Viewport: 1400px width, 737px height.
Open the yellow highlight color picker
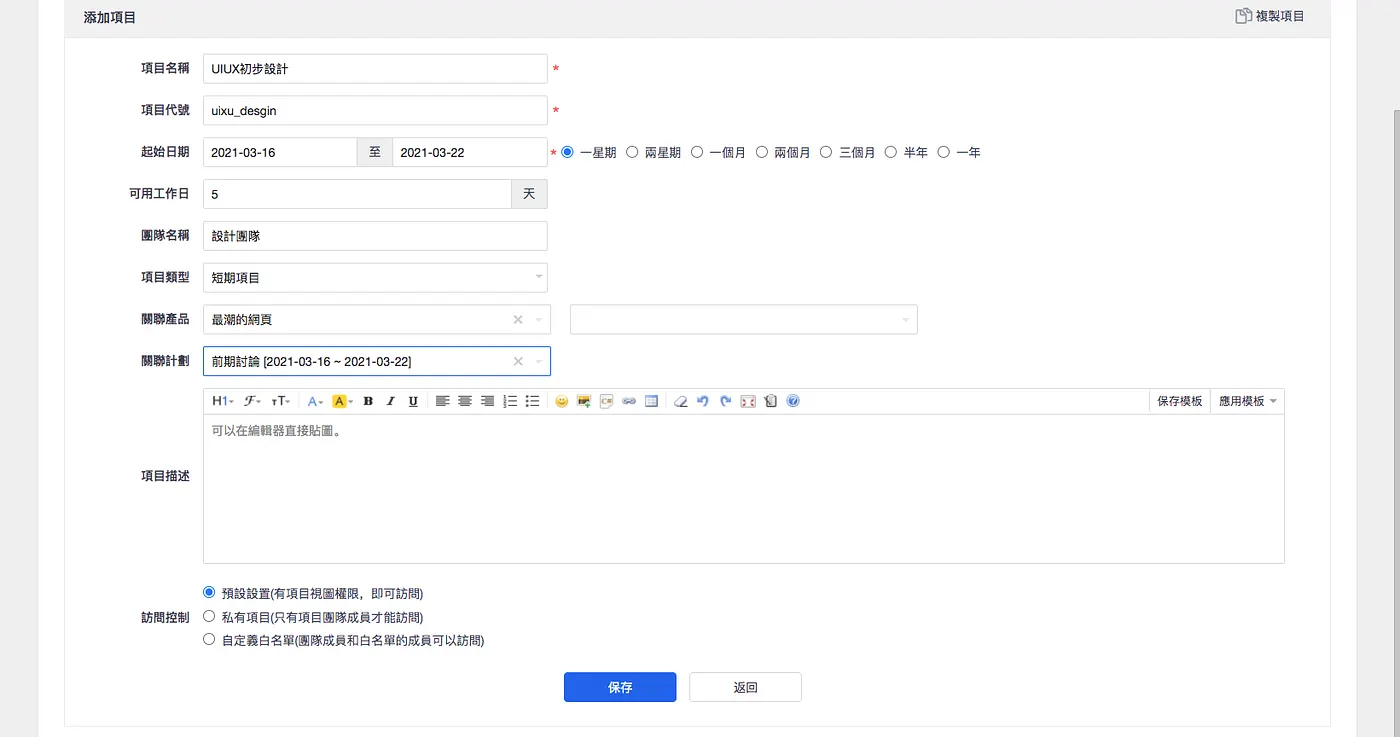point(342,401)
